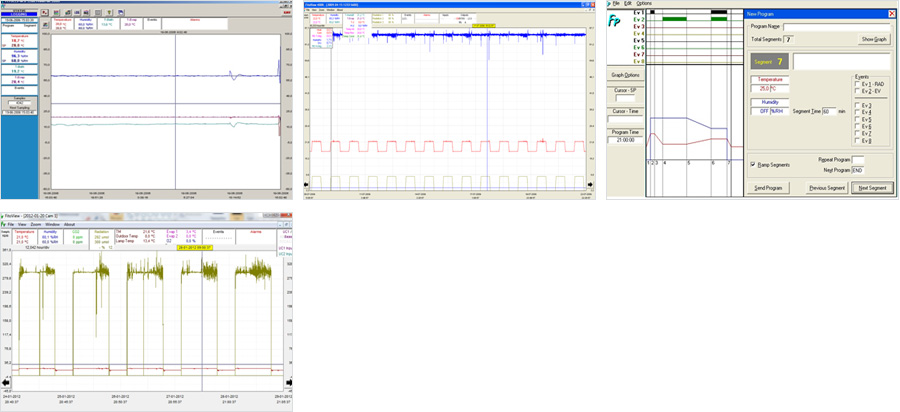900x412 pixels.
Task: Tick the Ev 3 checkbox in Events group
Action: point(857,106)
